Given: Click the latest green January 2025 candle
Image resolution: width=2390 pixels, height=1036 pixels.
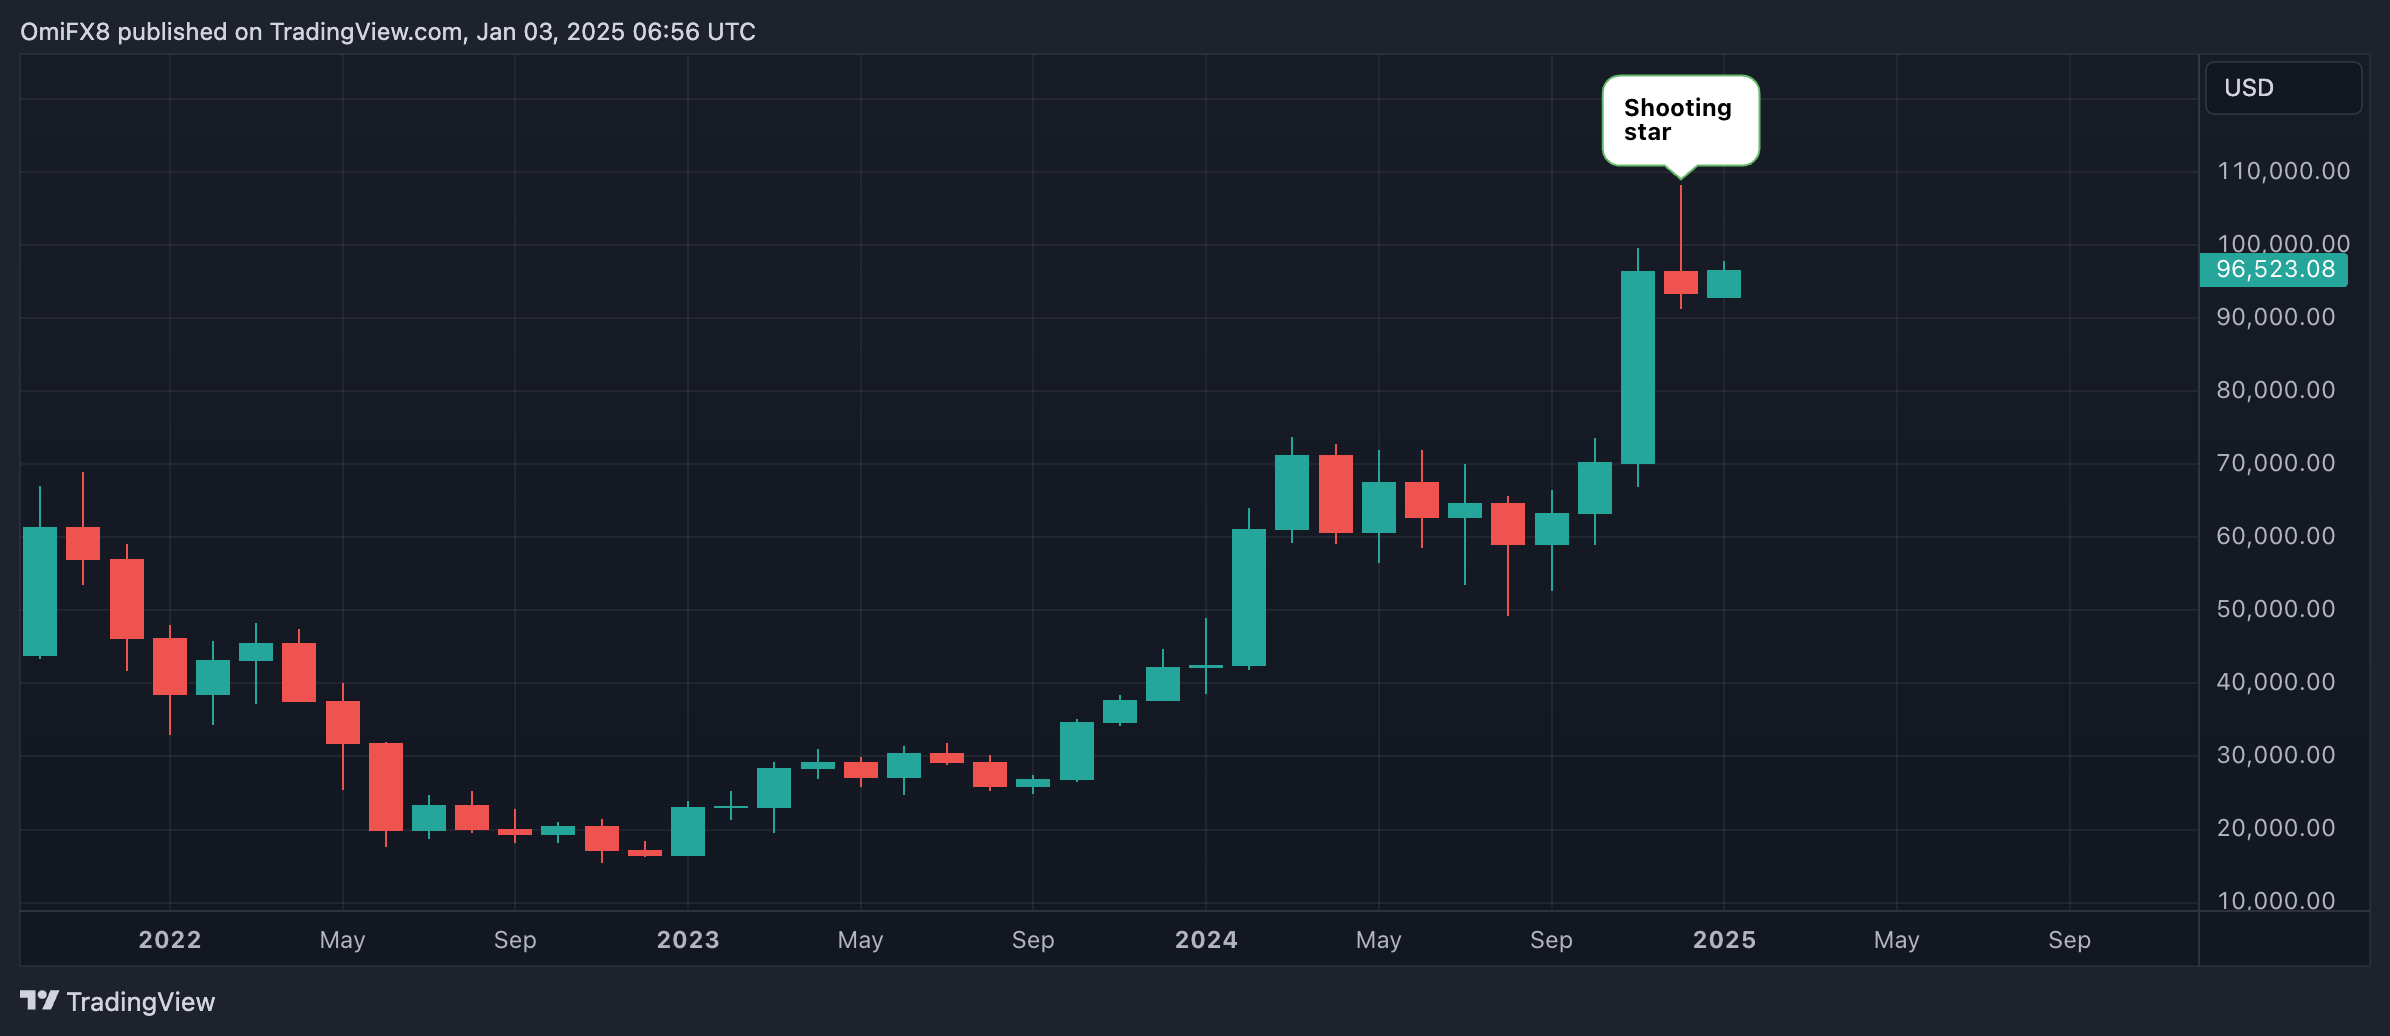Looking at the screenshot, I should 1724,284.
